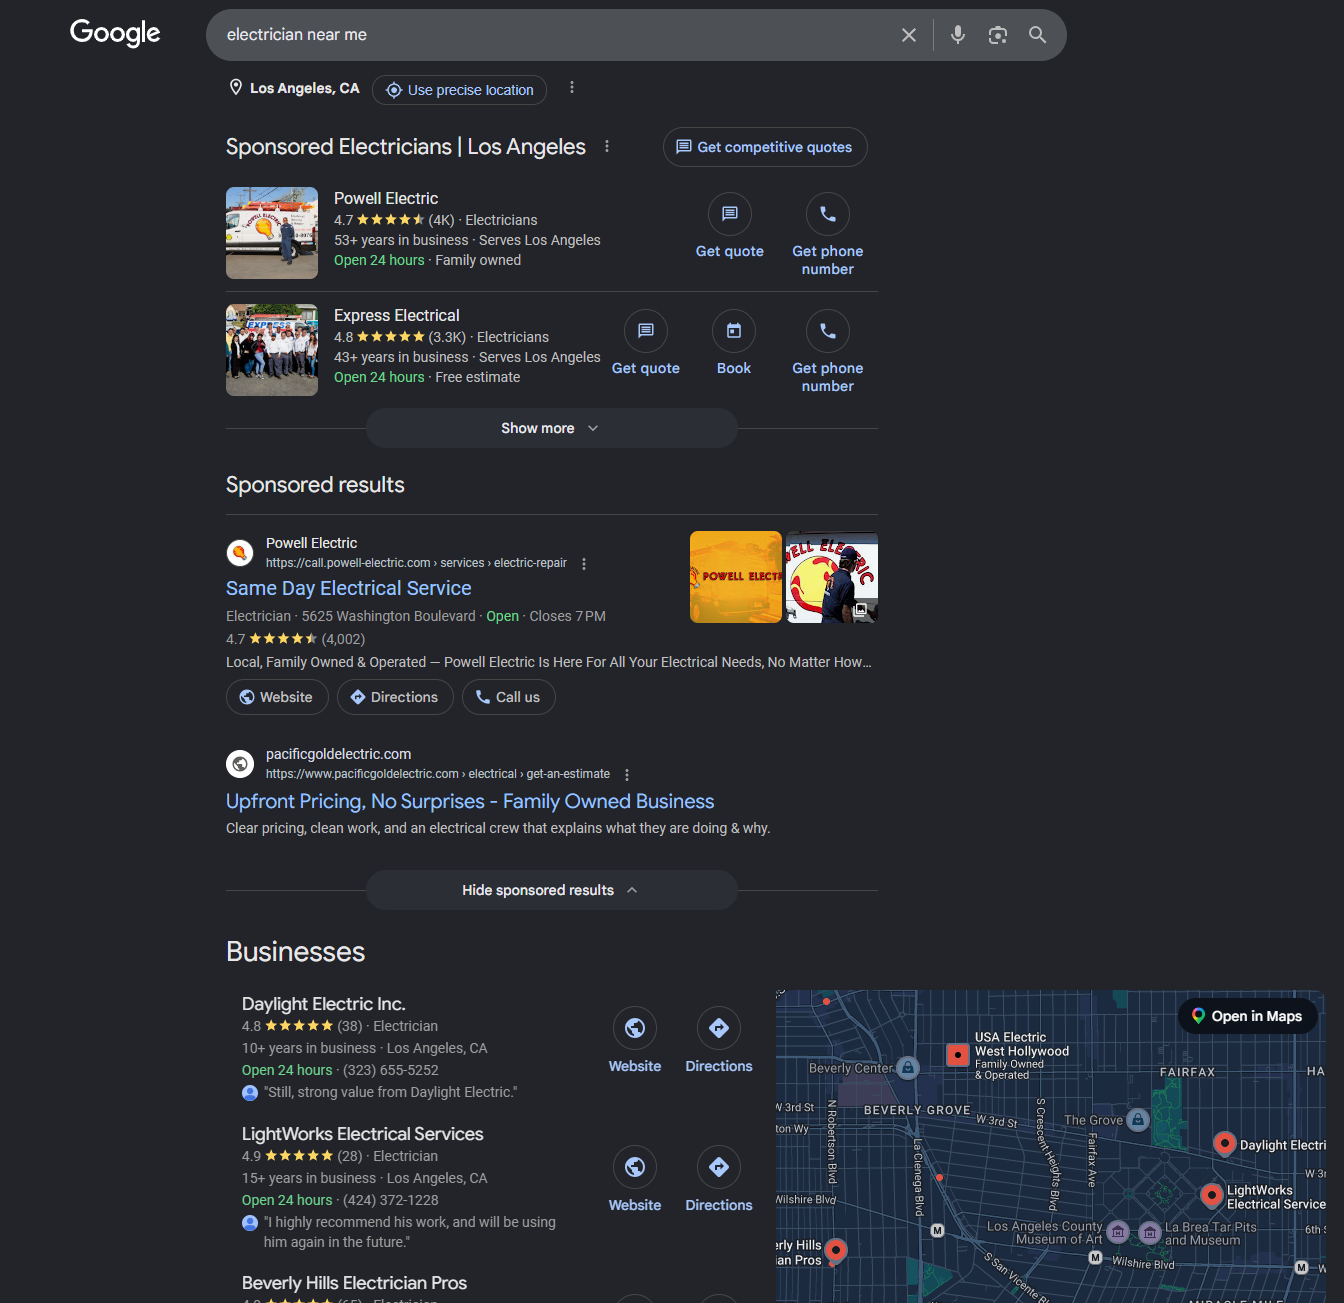Expand Show more sponsored electricians

tap(552, 428)
